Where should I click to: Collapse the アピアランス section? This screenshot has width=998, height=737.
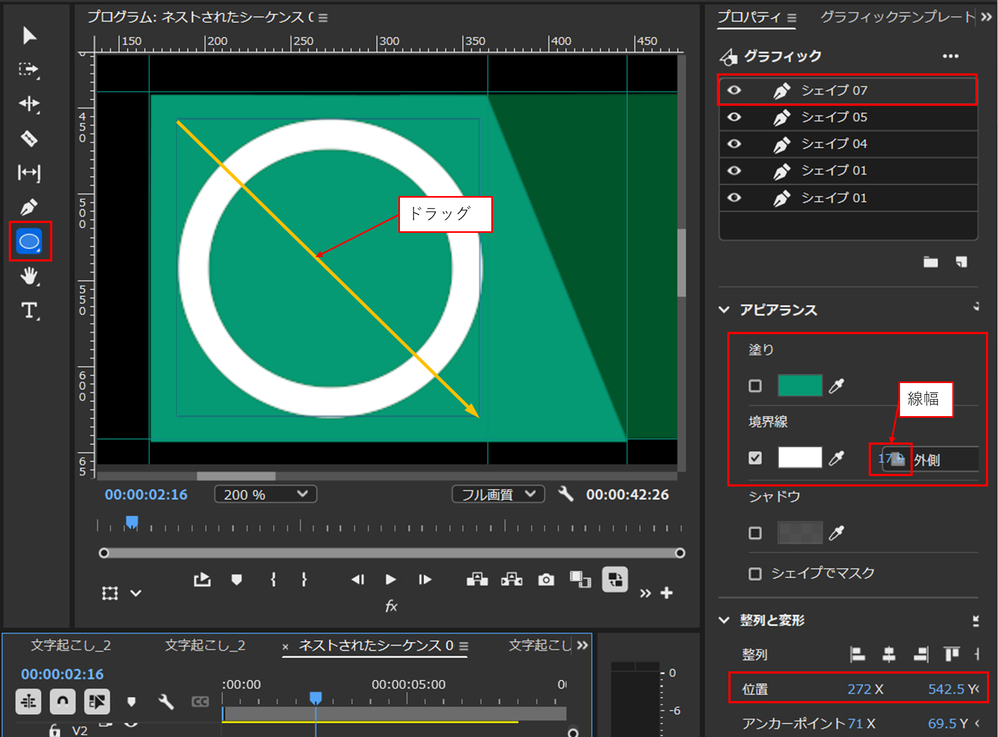pos(725,310)
